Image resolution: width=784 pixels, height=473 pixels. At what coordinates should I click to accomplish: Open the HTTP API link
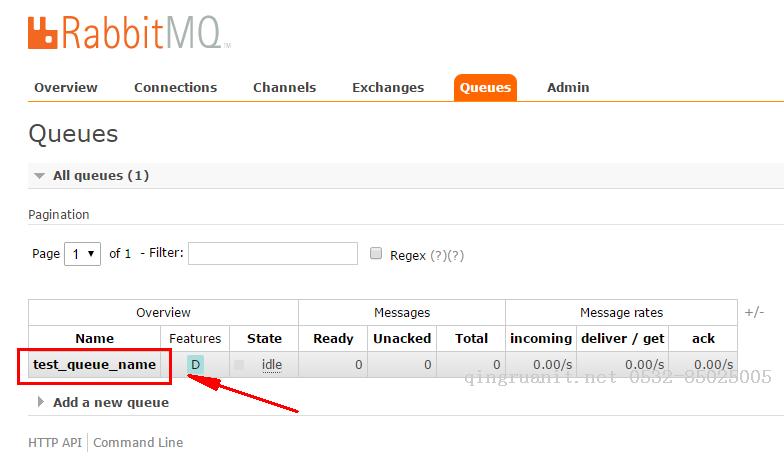tap(55, 442)
